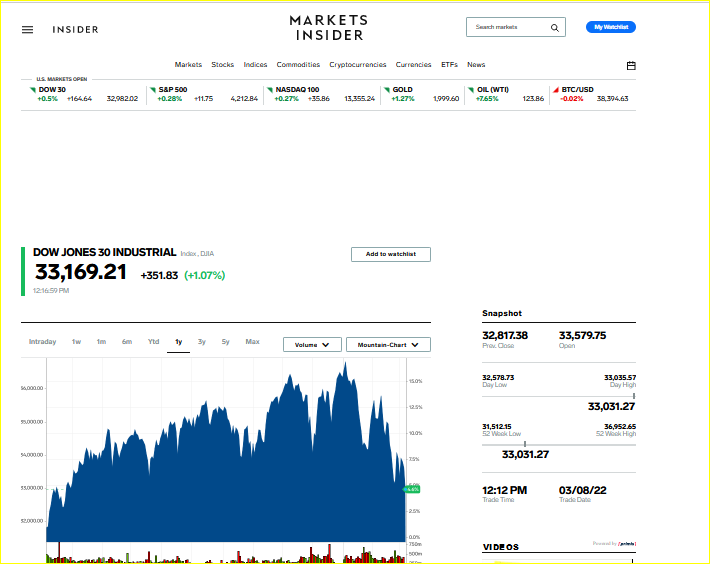This screenshot has width=710, height=564.
Task: Click the VIDEOS section heading
Action: coord(500,547)
